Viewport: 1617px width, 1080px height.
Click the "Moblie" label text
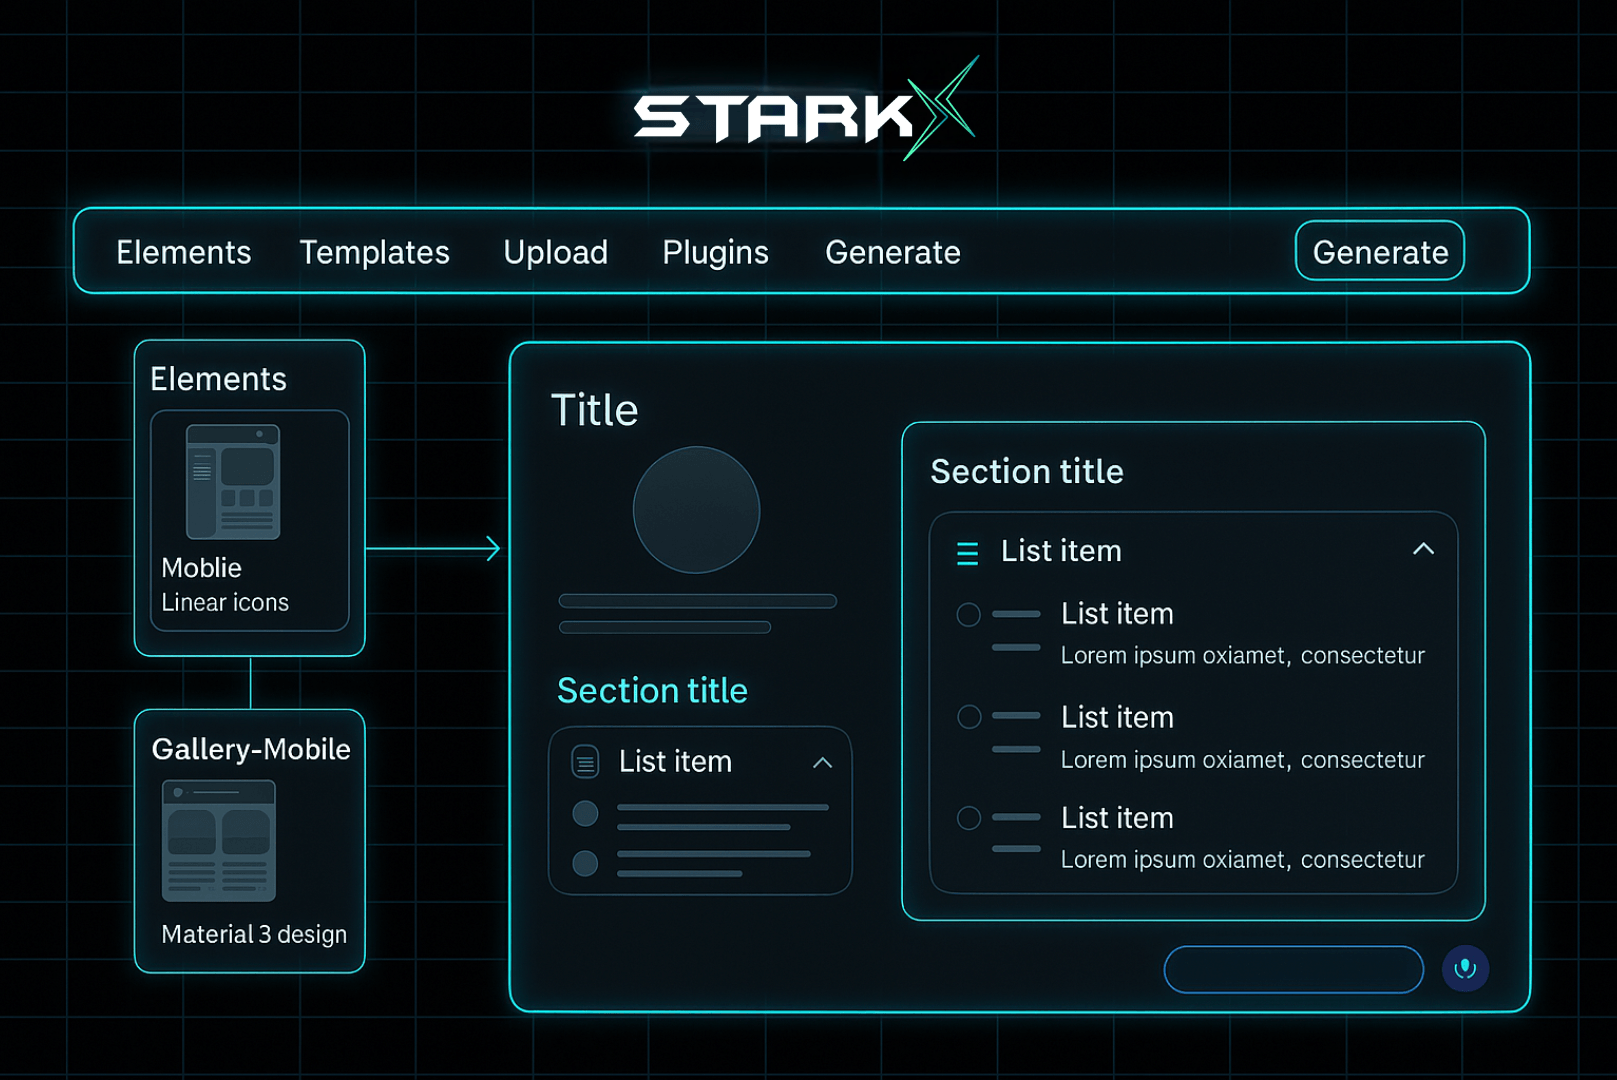[202, 568]
